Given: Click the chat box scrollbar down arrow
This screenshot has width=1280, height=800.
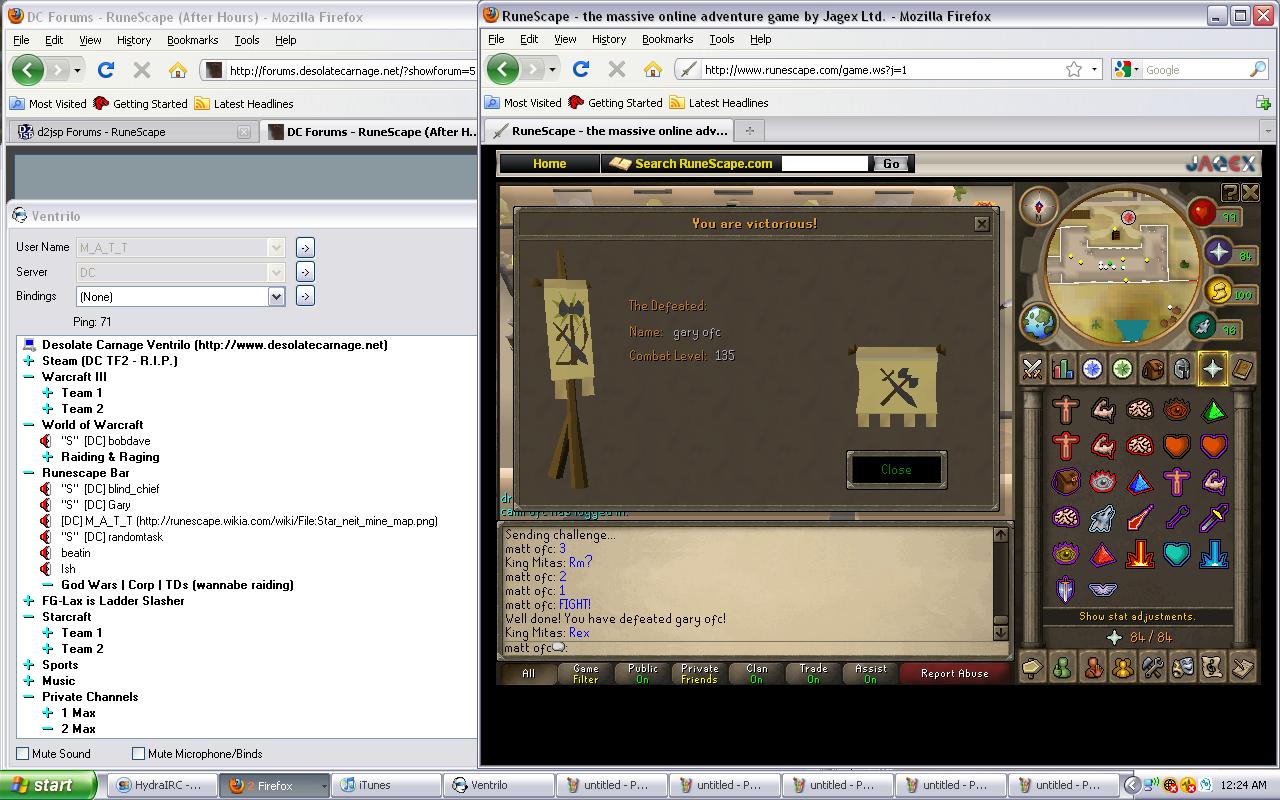Looking at the screenshot, I should 1000,633.
